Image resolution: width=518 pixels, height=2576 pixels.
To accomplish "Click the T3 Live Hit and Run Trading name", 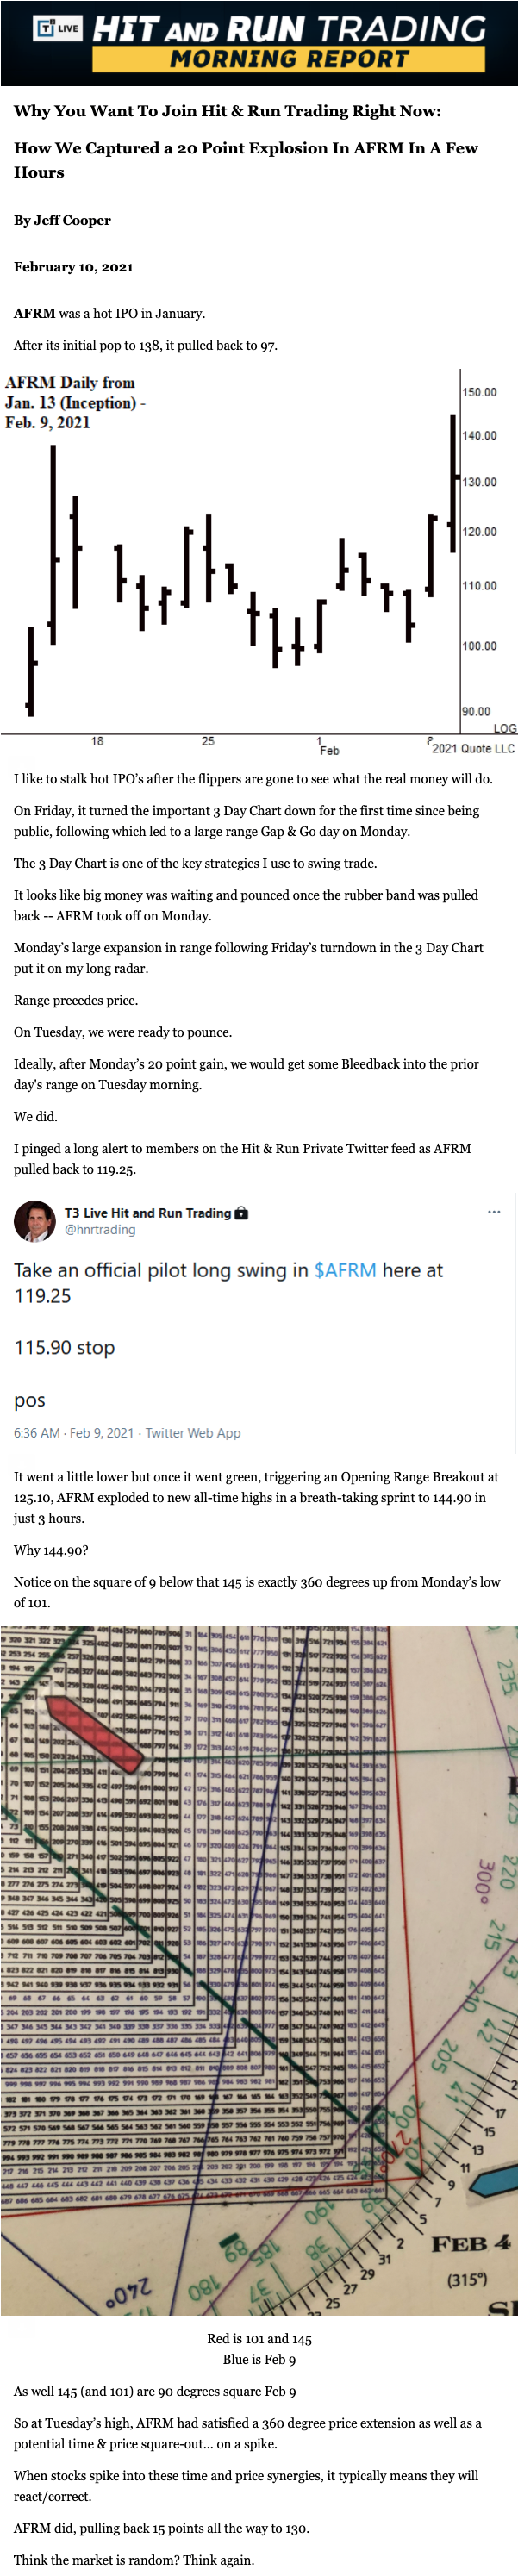I will [x=147, y=1213].
